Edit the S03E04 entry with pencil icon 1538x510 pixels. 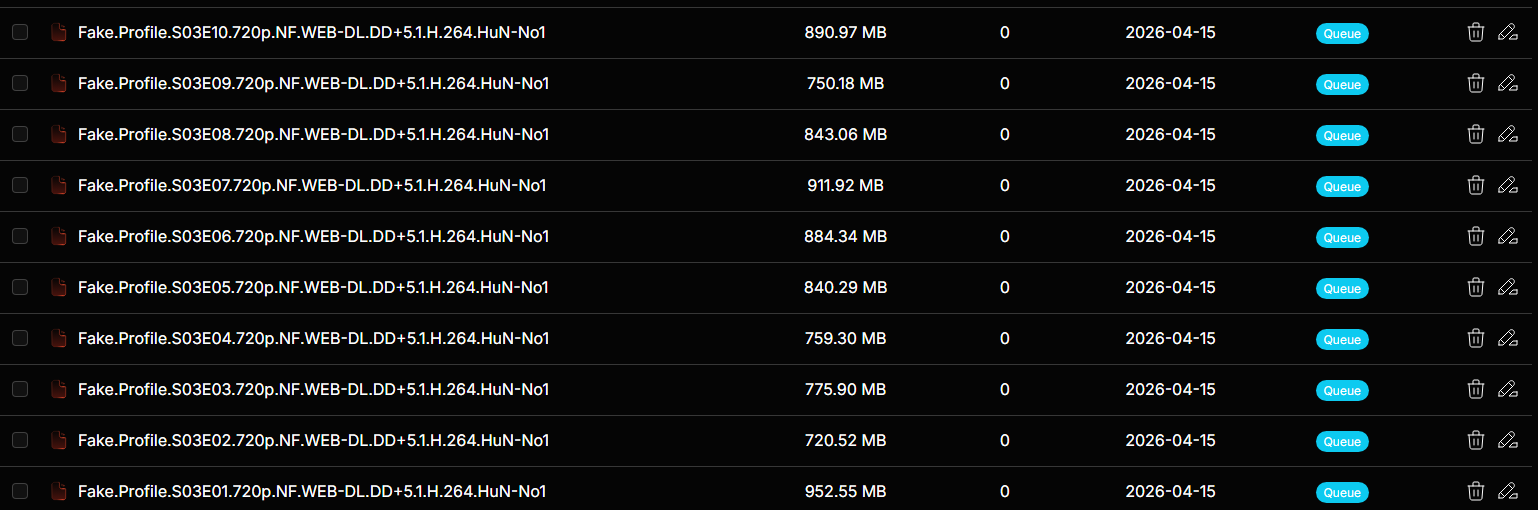click(1507, 338)
